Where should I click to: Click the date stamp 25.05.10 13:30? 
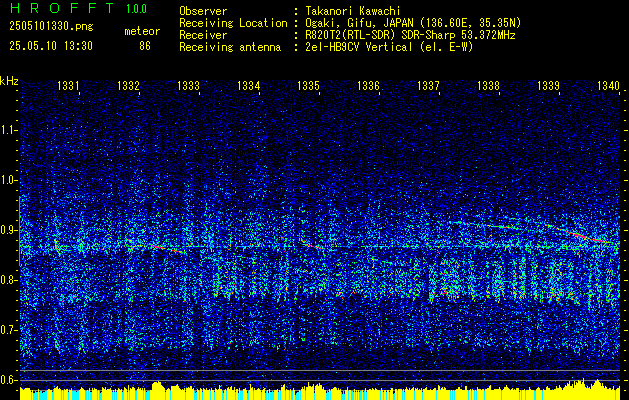point(51,46)
